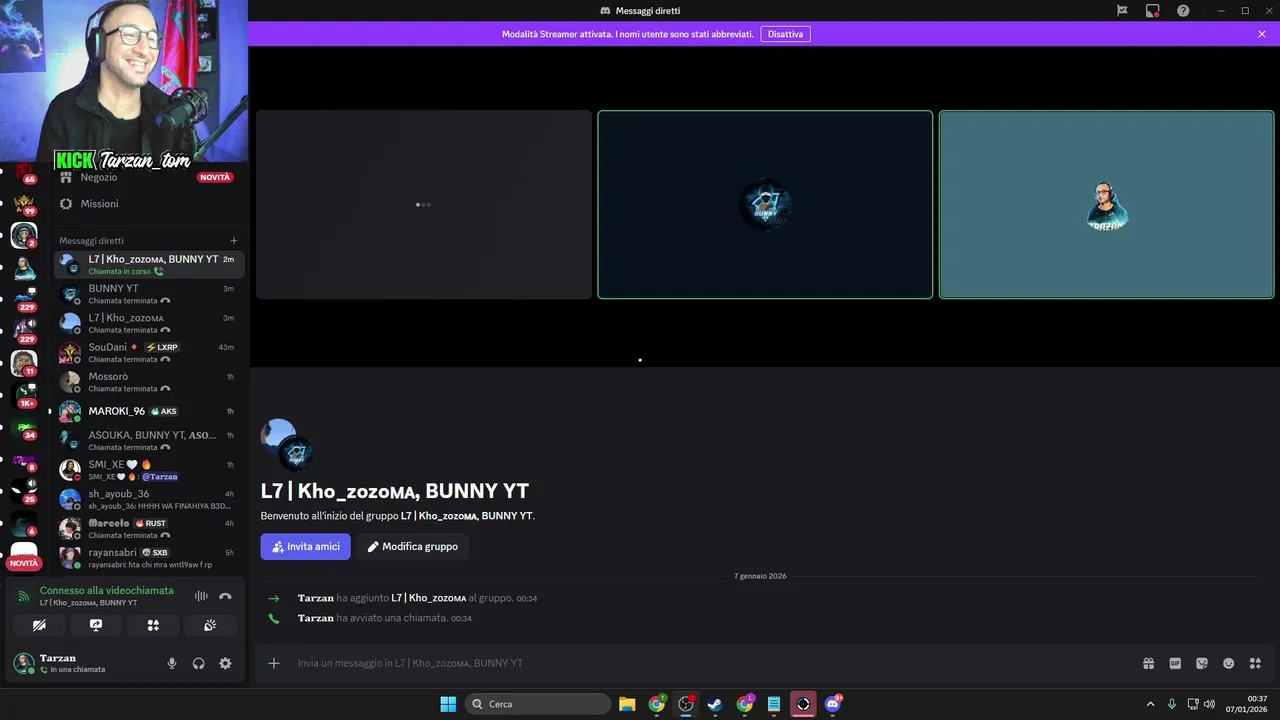
Task: Open server icon with badge 25
Action: [x=24, y=491]
